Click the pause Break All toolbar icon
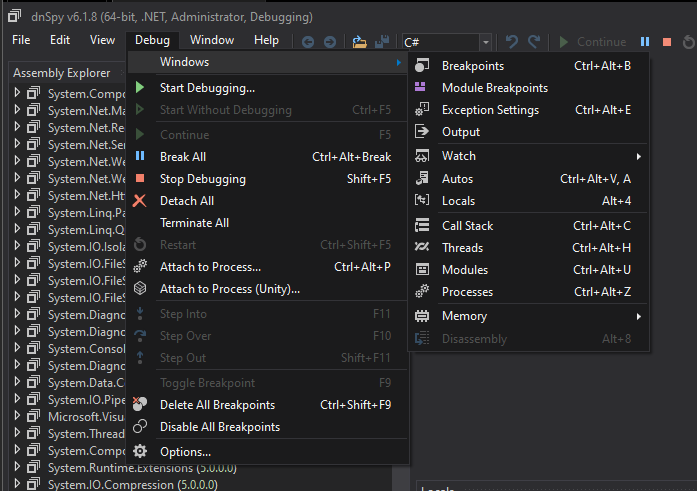The image size is (697, 491). pyautogui.click(x=645, y=42)
